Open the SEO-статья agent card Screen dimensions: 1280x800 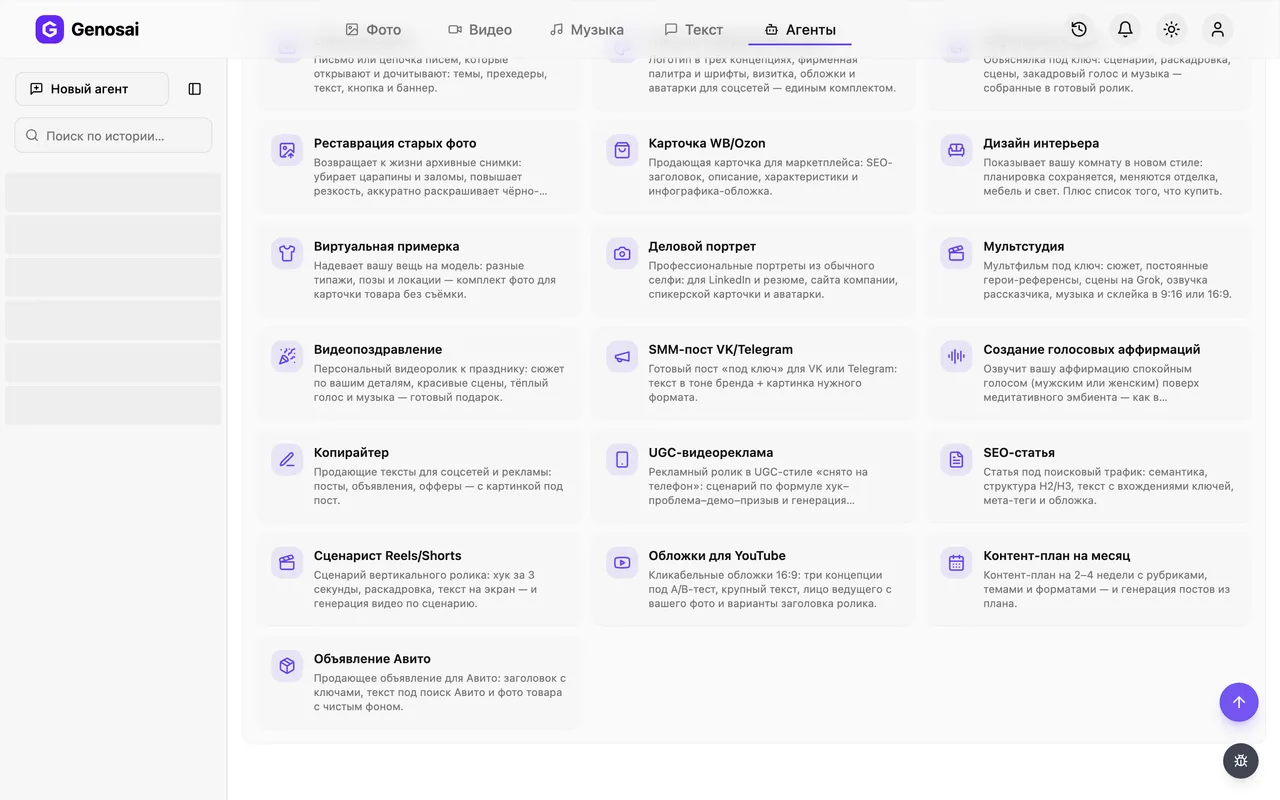(1088, 476)
